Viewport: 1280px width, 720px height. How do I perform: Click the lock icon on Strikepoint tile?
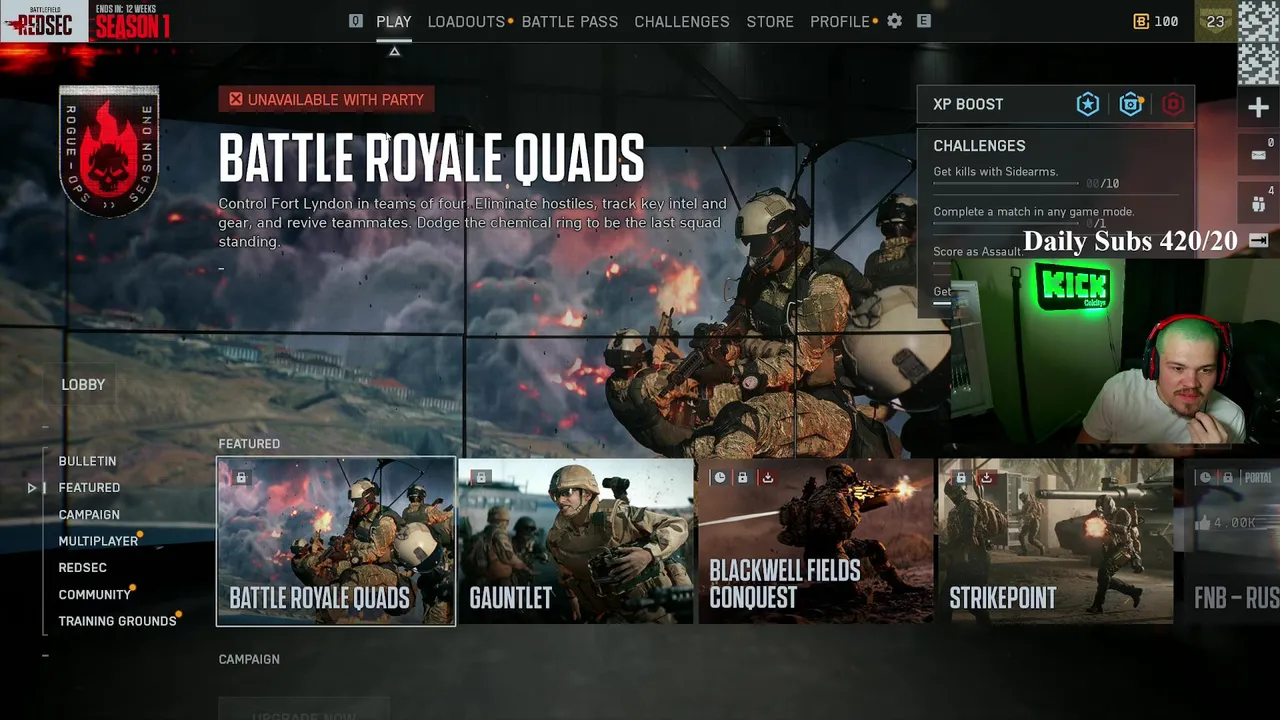(x=961, y=478)
